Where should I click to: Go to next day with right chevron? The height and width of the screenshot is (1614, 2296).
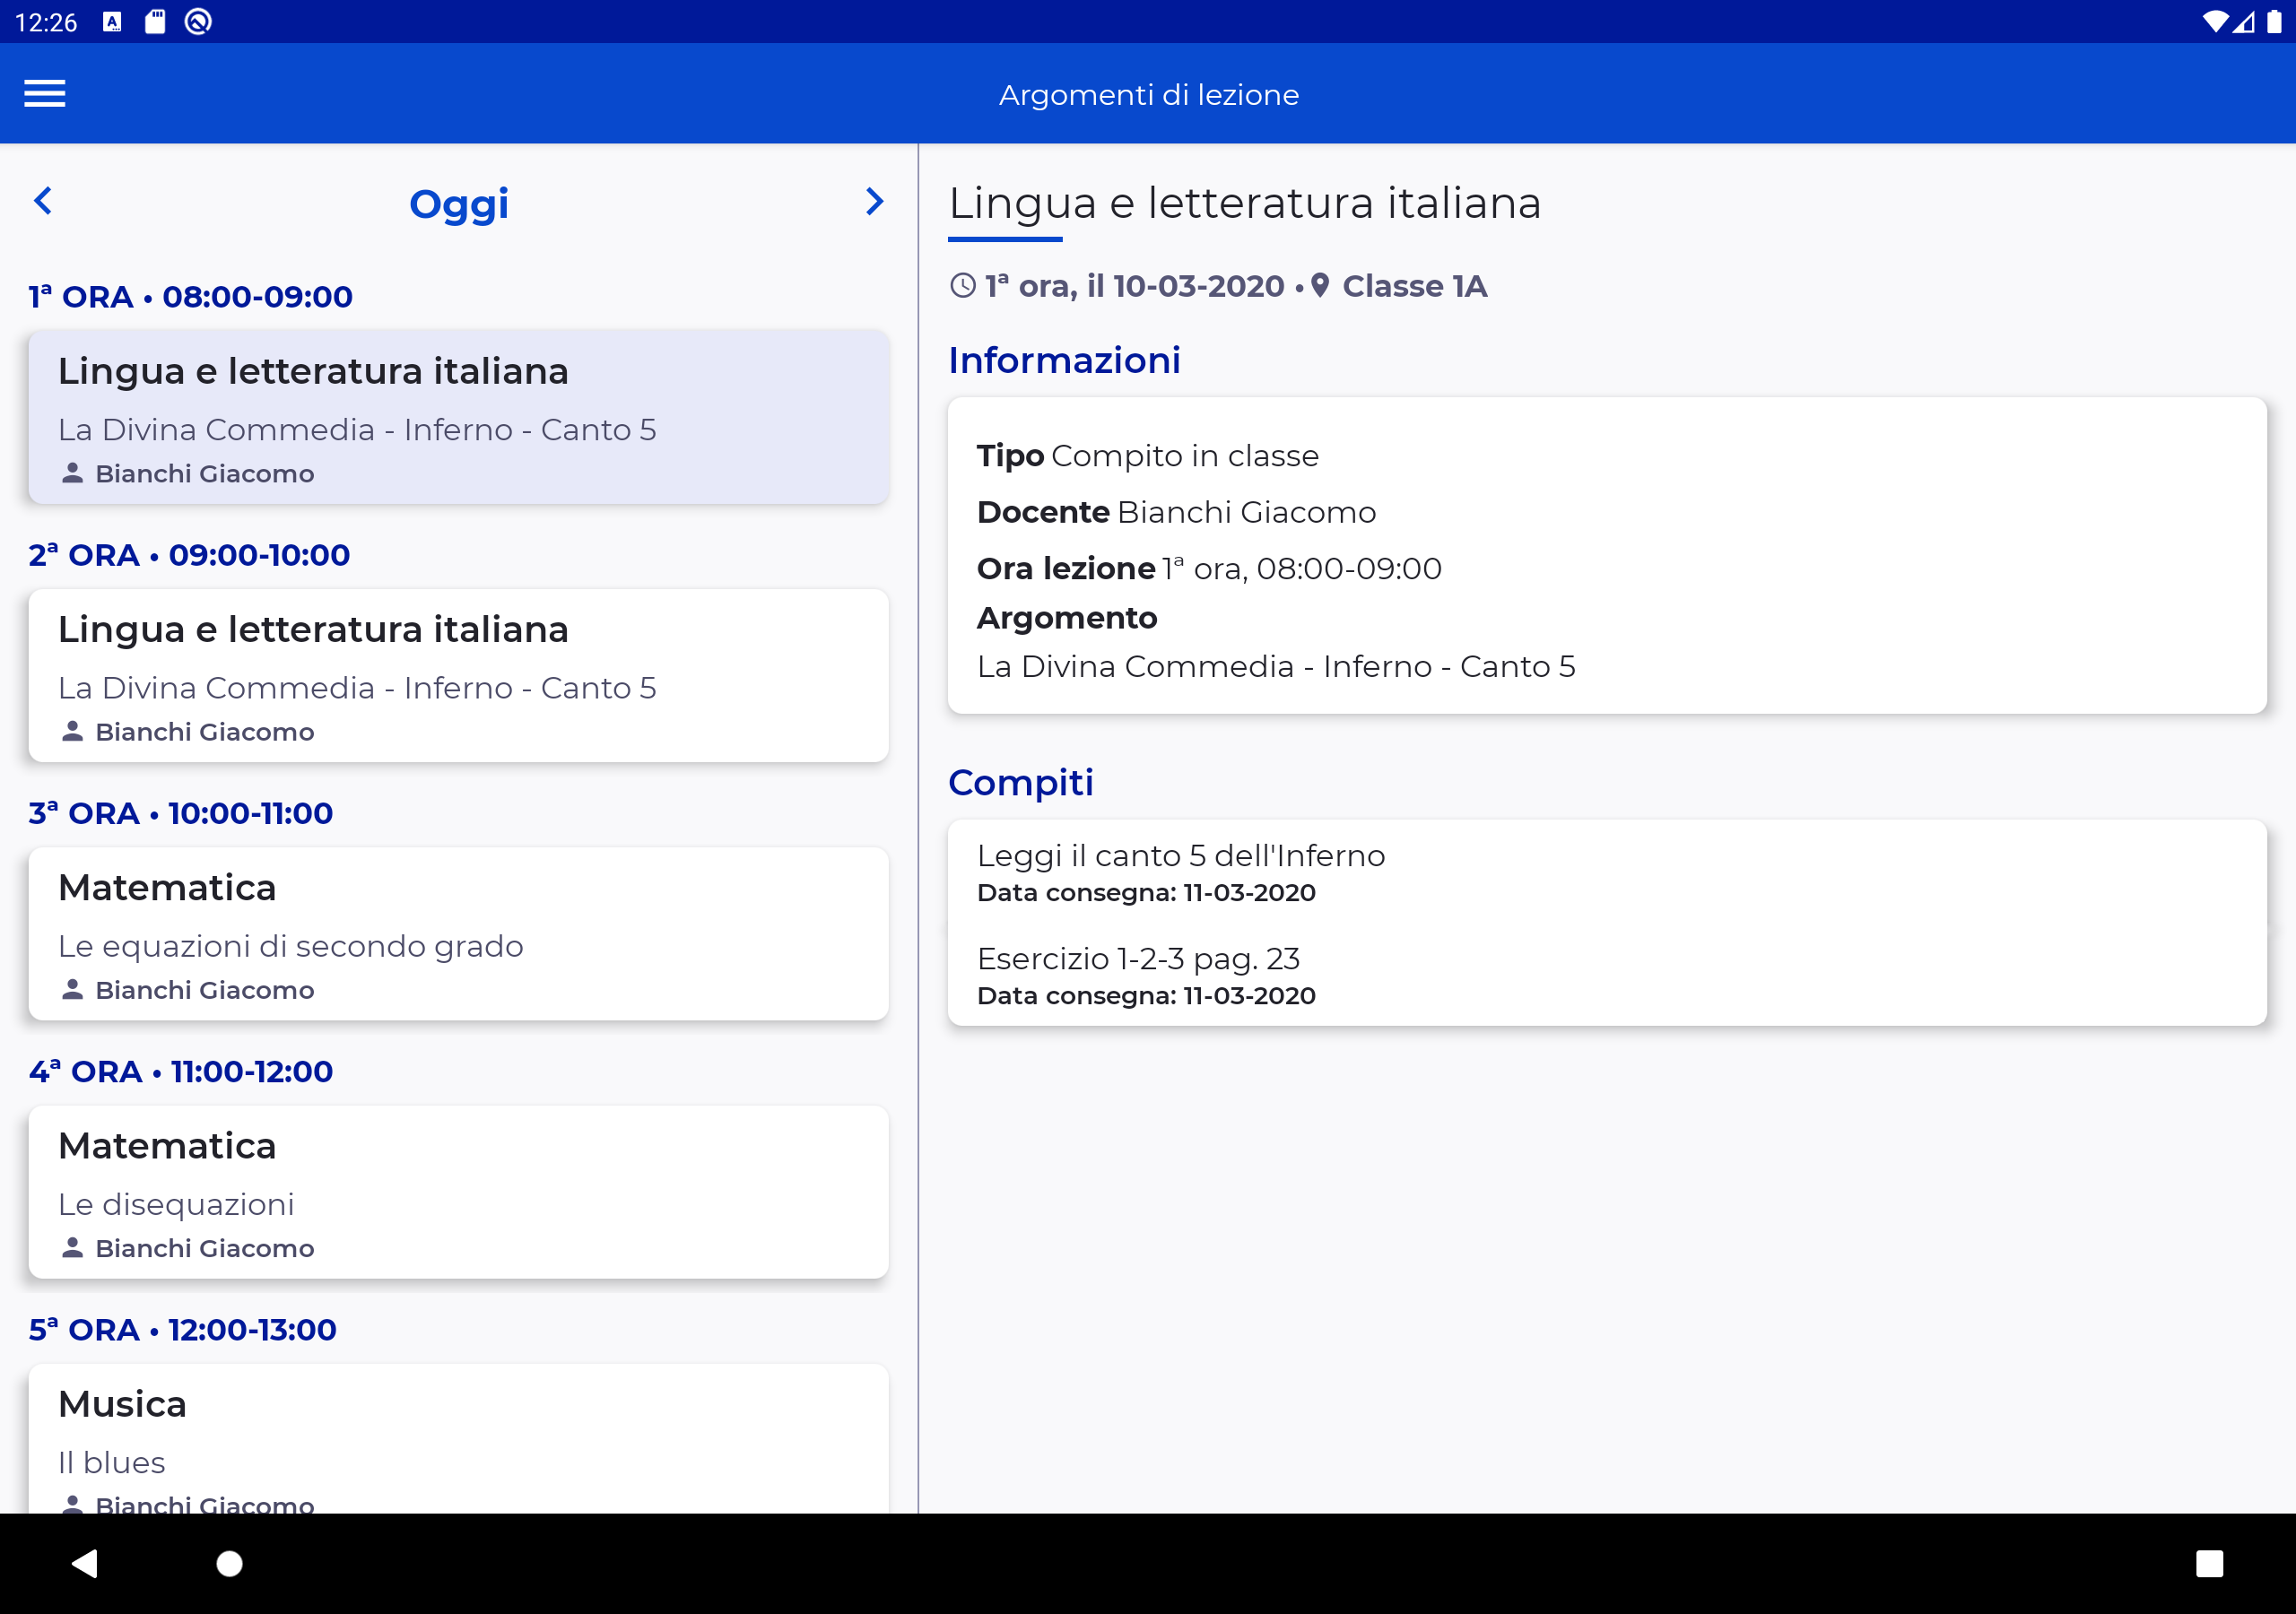(874, 201)
